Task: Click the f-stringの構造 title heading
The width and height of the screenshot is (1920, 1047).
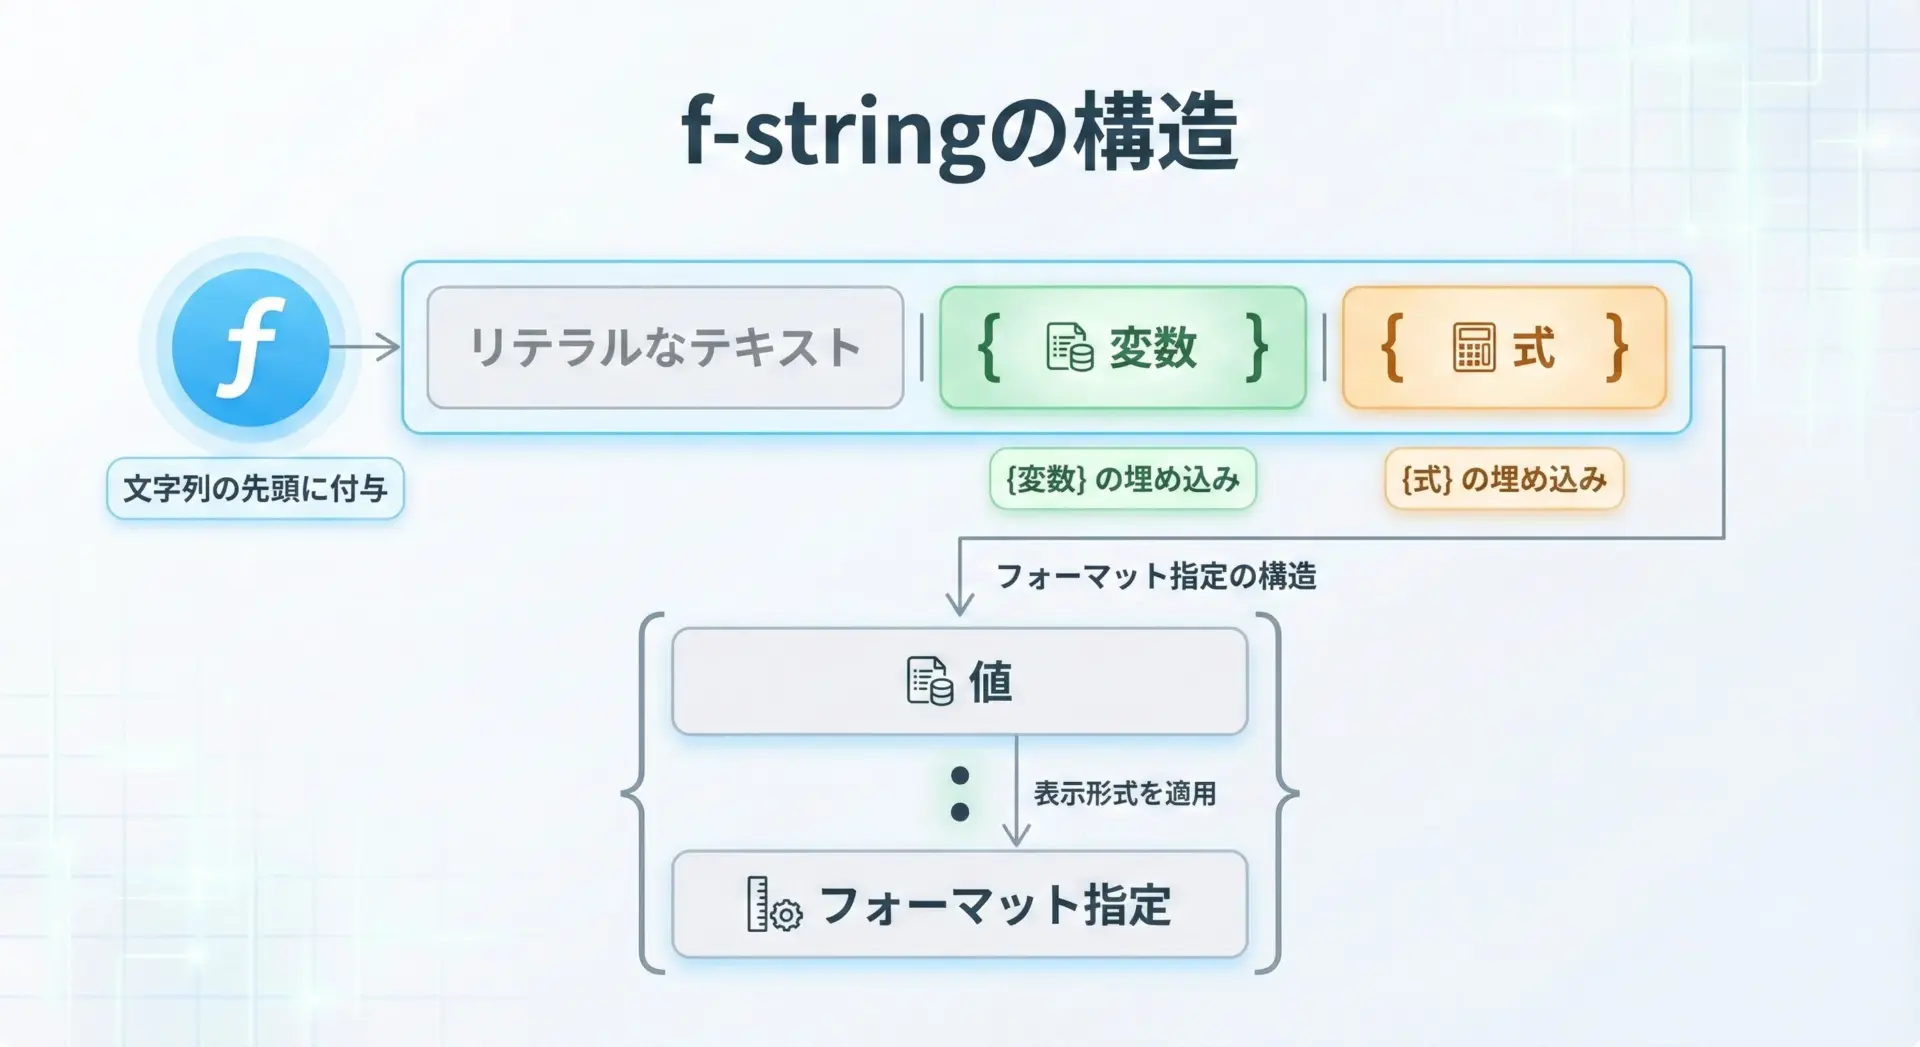Action: [960, 133]
